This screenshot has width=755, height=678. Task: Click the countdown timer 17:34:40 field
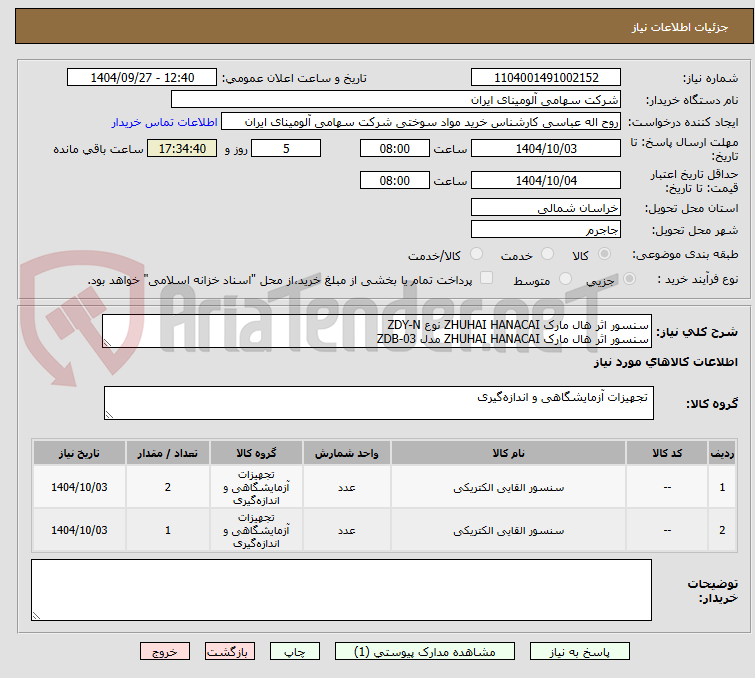(182, 148)
